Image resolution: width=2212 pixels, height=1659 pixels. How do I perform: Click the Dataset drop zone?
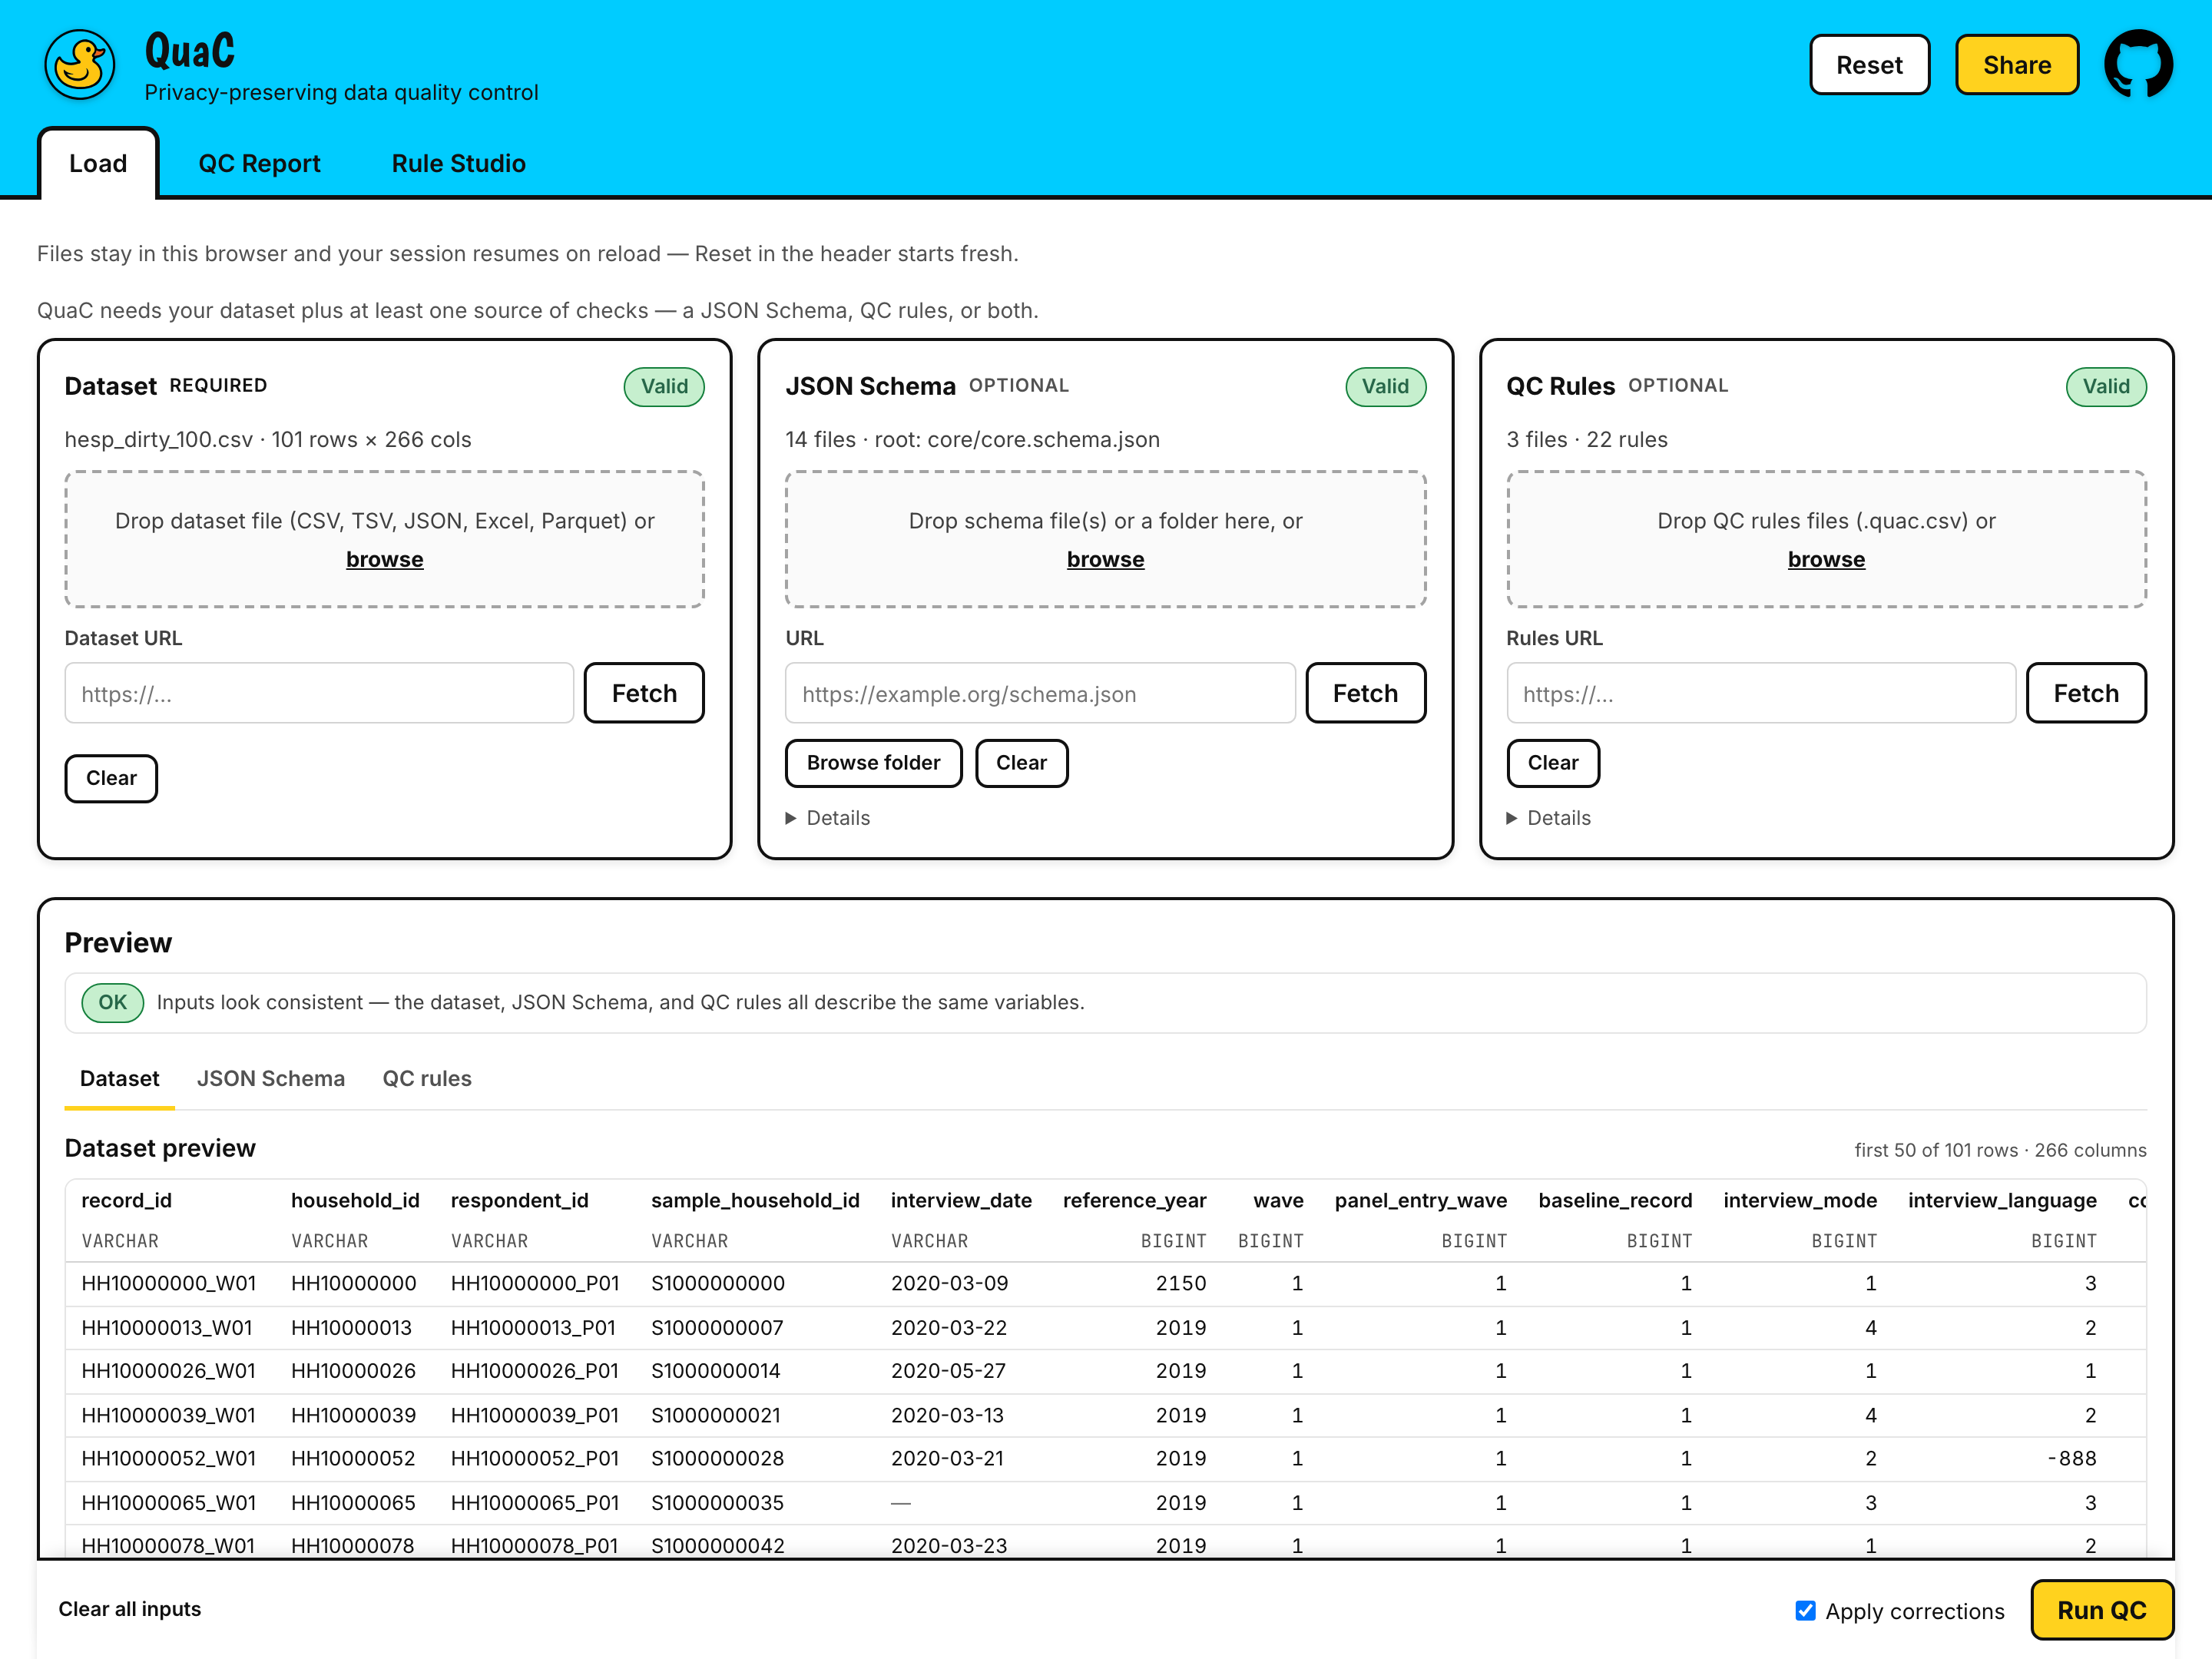tap(385, 540)
